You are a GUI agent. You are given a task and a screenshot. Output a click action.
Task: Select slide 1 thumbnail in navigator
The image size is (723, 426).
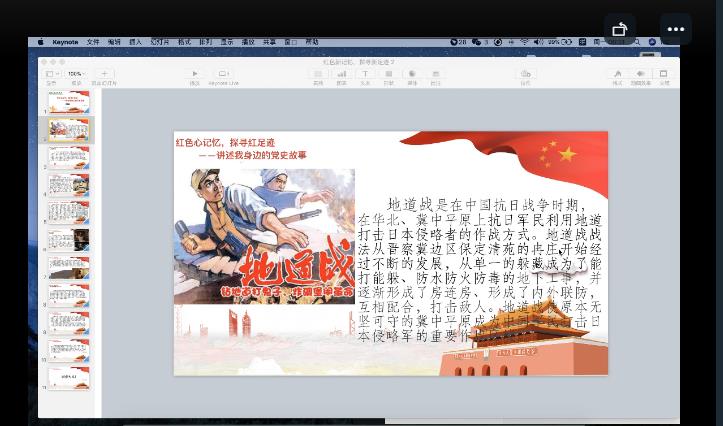pyautogui.click(x=69, y=102)
